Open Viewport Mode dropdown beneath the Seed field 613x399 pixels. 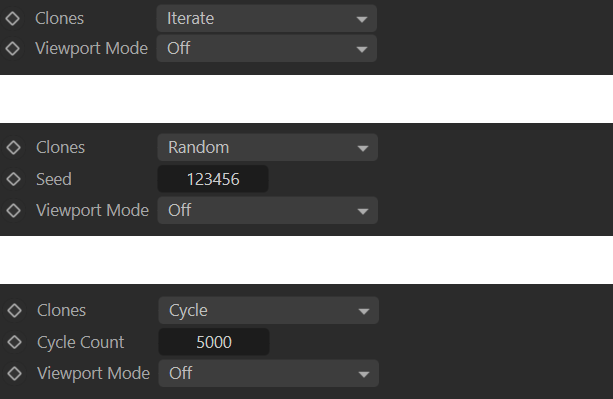click(x=267, y=210)
